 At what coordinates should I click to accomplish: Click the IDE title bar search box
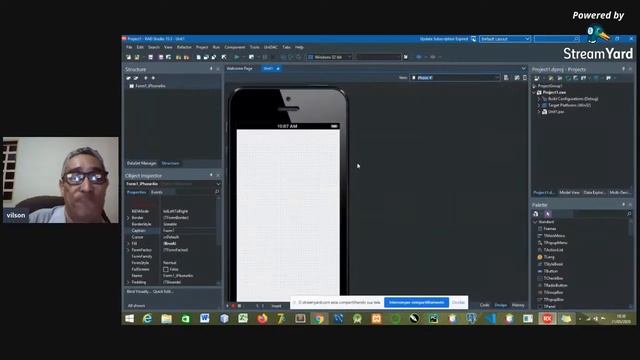pyautogui.click(x=557, y=39)
